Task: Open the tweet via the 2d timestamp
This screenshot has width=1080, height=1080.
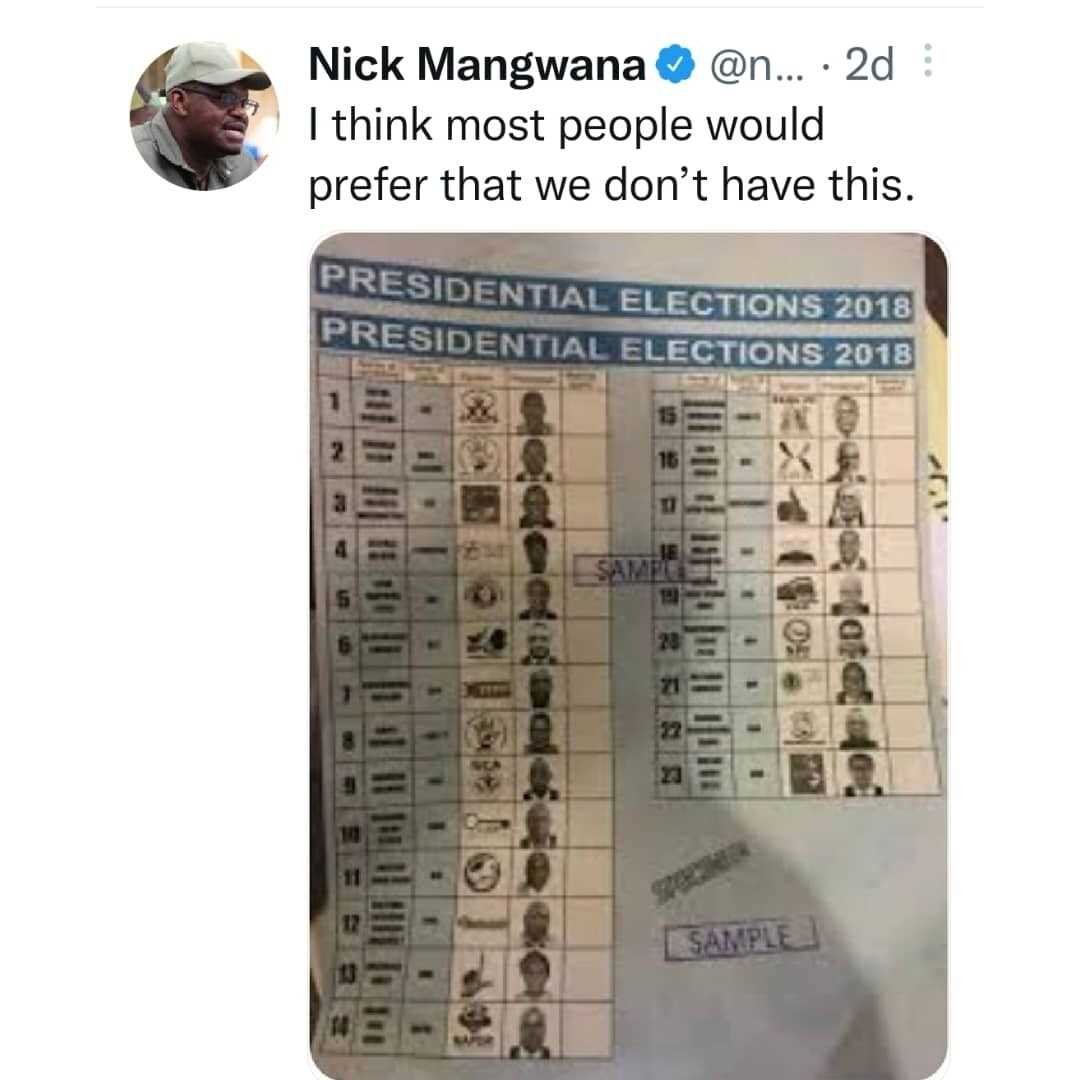Action: point(869,65)
